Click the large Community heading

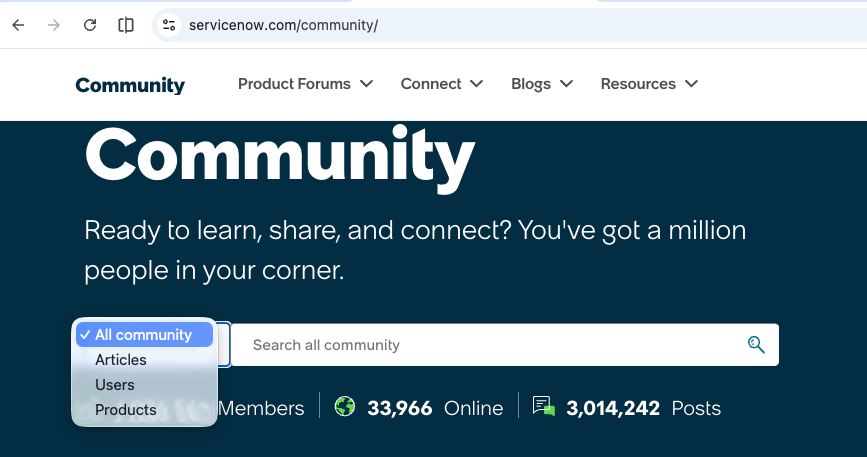coord(280,157)
